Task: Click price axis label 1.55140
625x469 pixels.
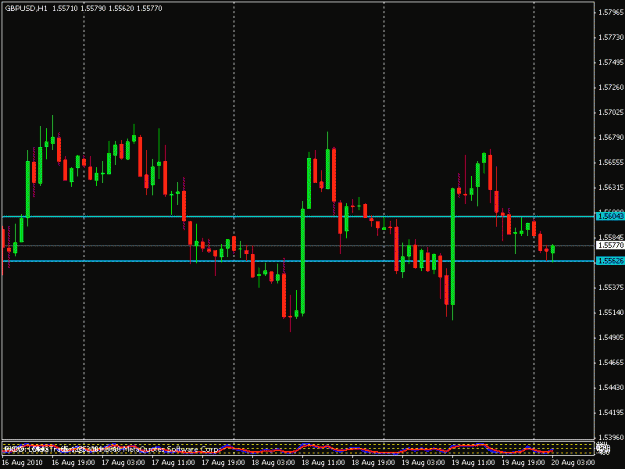Action: (x=611, y=312)
